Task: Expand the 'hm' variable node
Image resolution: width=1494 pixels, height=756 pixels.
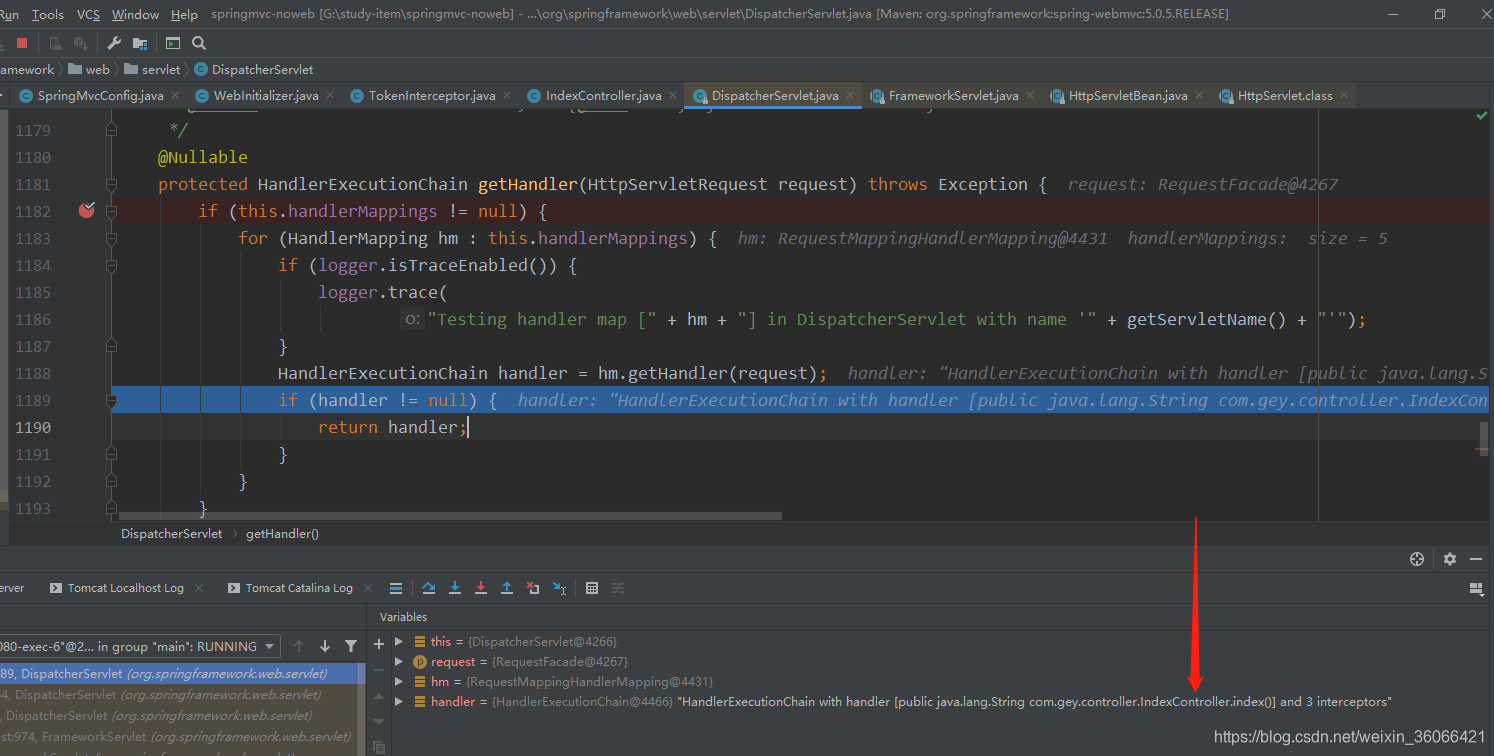Action: point(399,681)
